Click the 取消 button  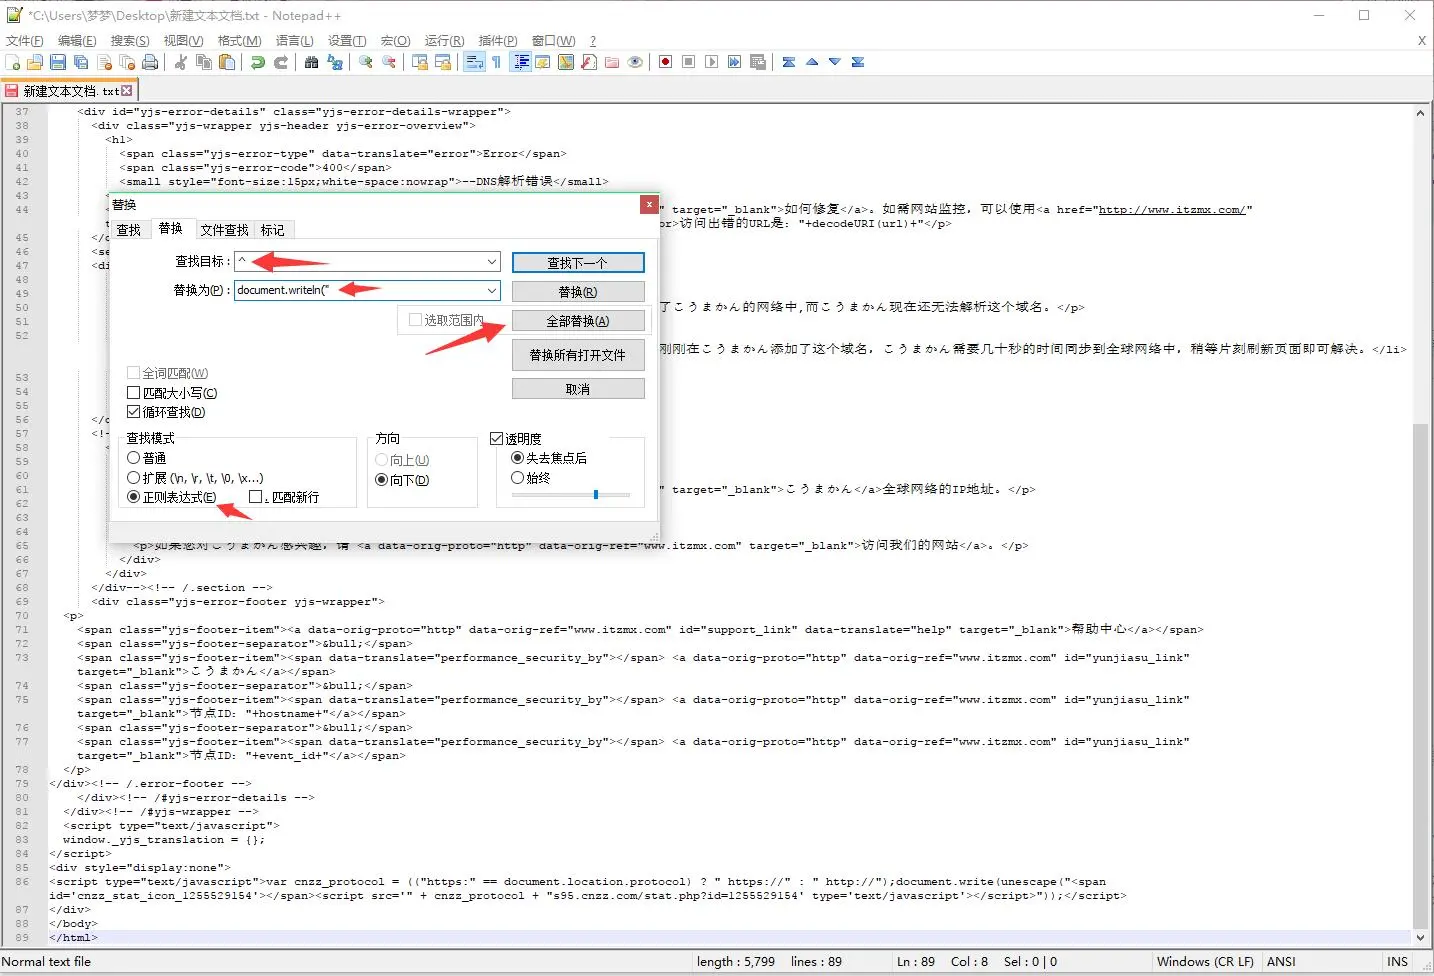pos(578,389)
